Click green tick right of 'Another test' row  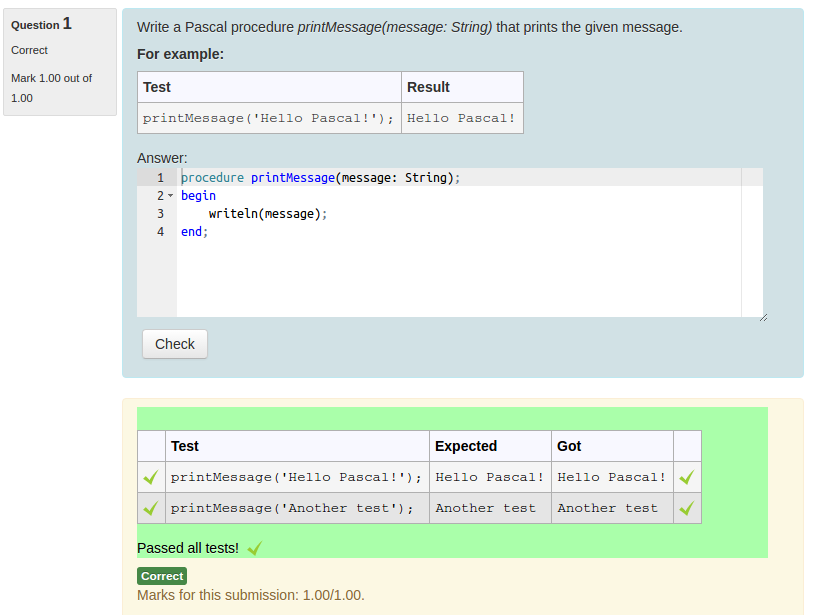pyautogui.click(x=686, y=508)
